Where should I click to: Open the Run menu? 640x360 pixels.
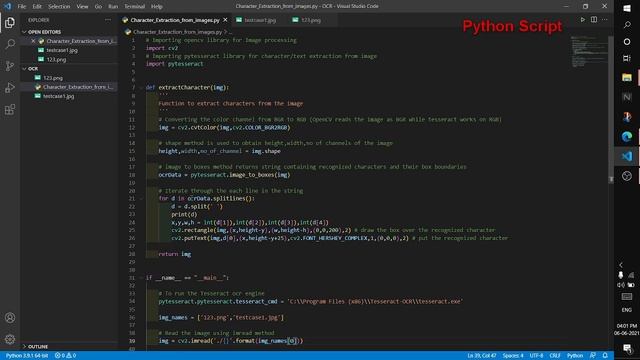pos(113,7)
